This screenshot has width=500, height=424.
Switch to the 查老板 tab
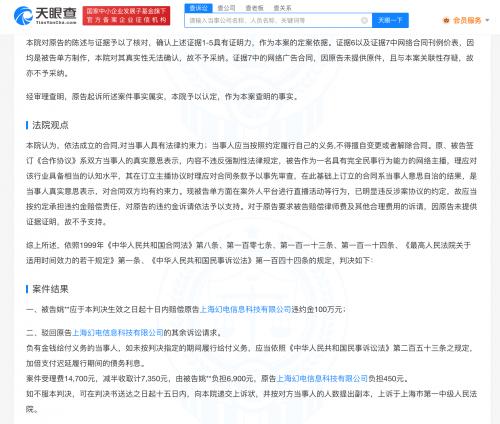click(254, 8)
